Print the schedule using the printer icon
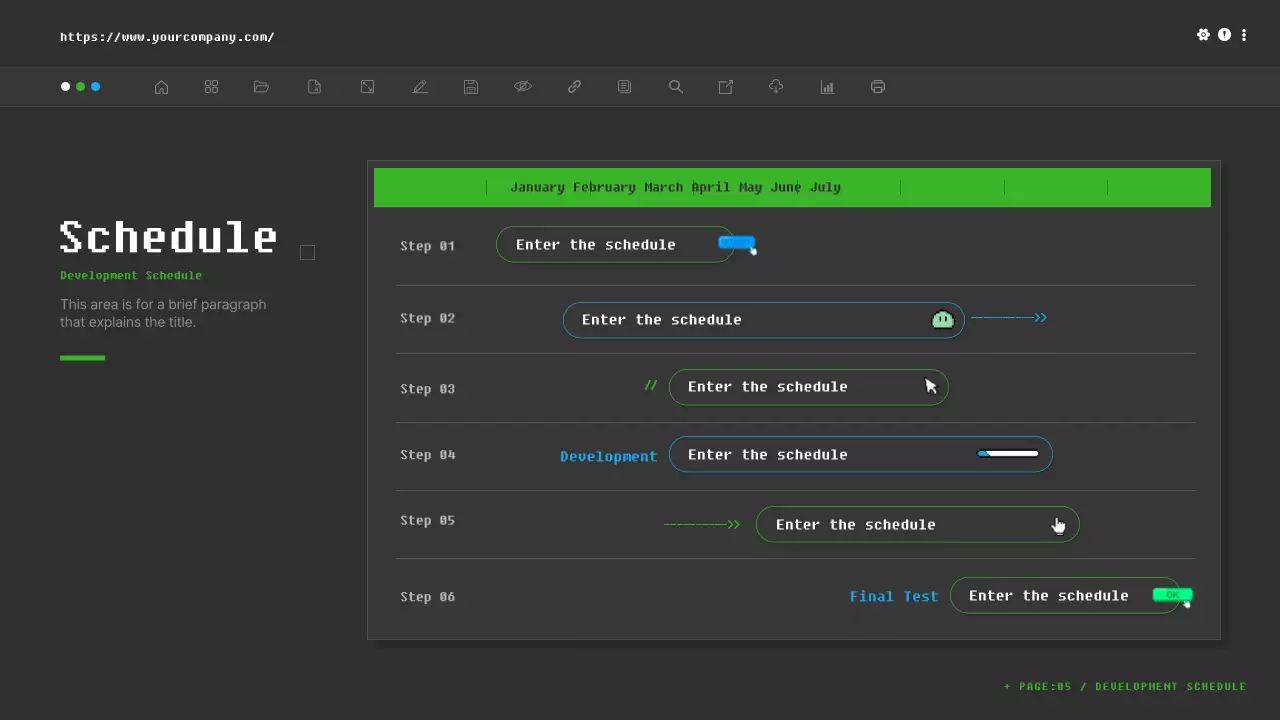 tap(877, 87)
